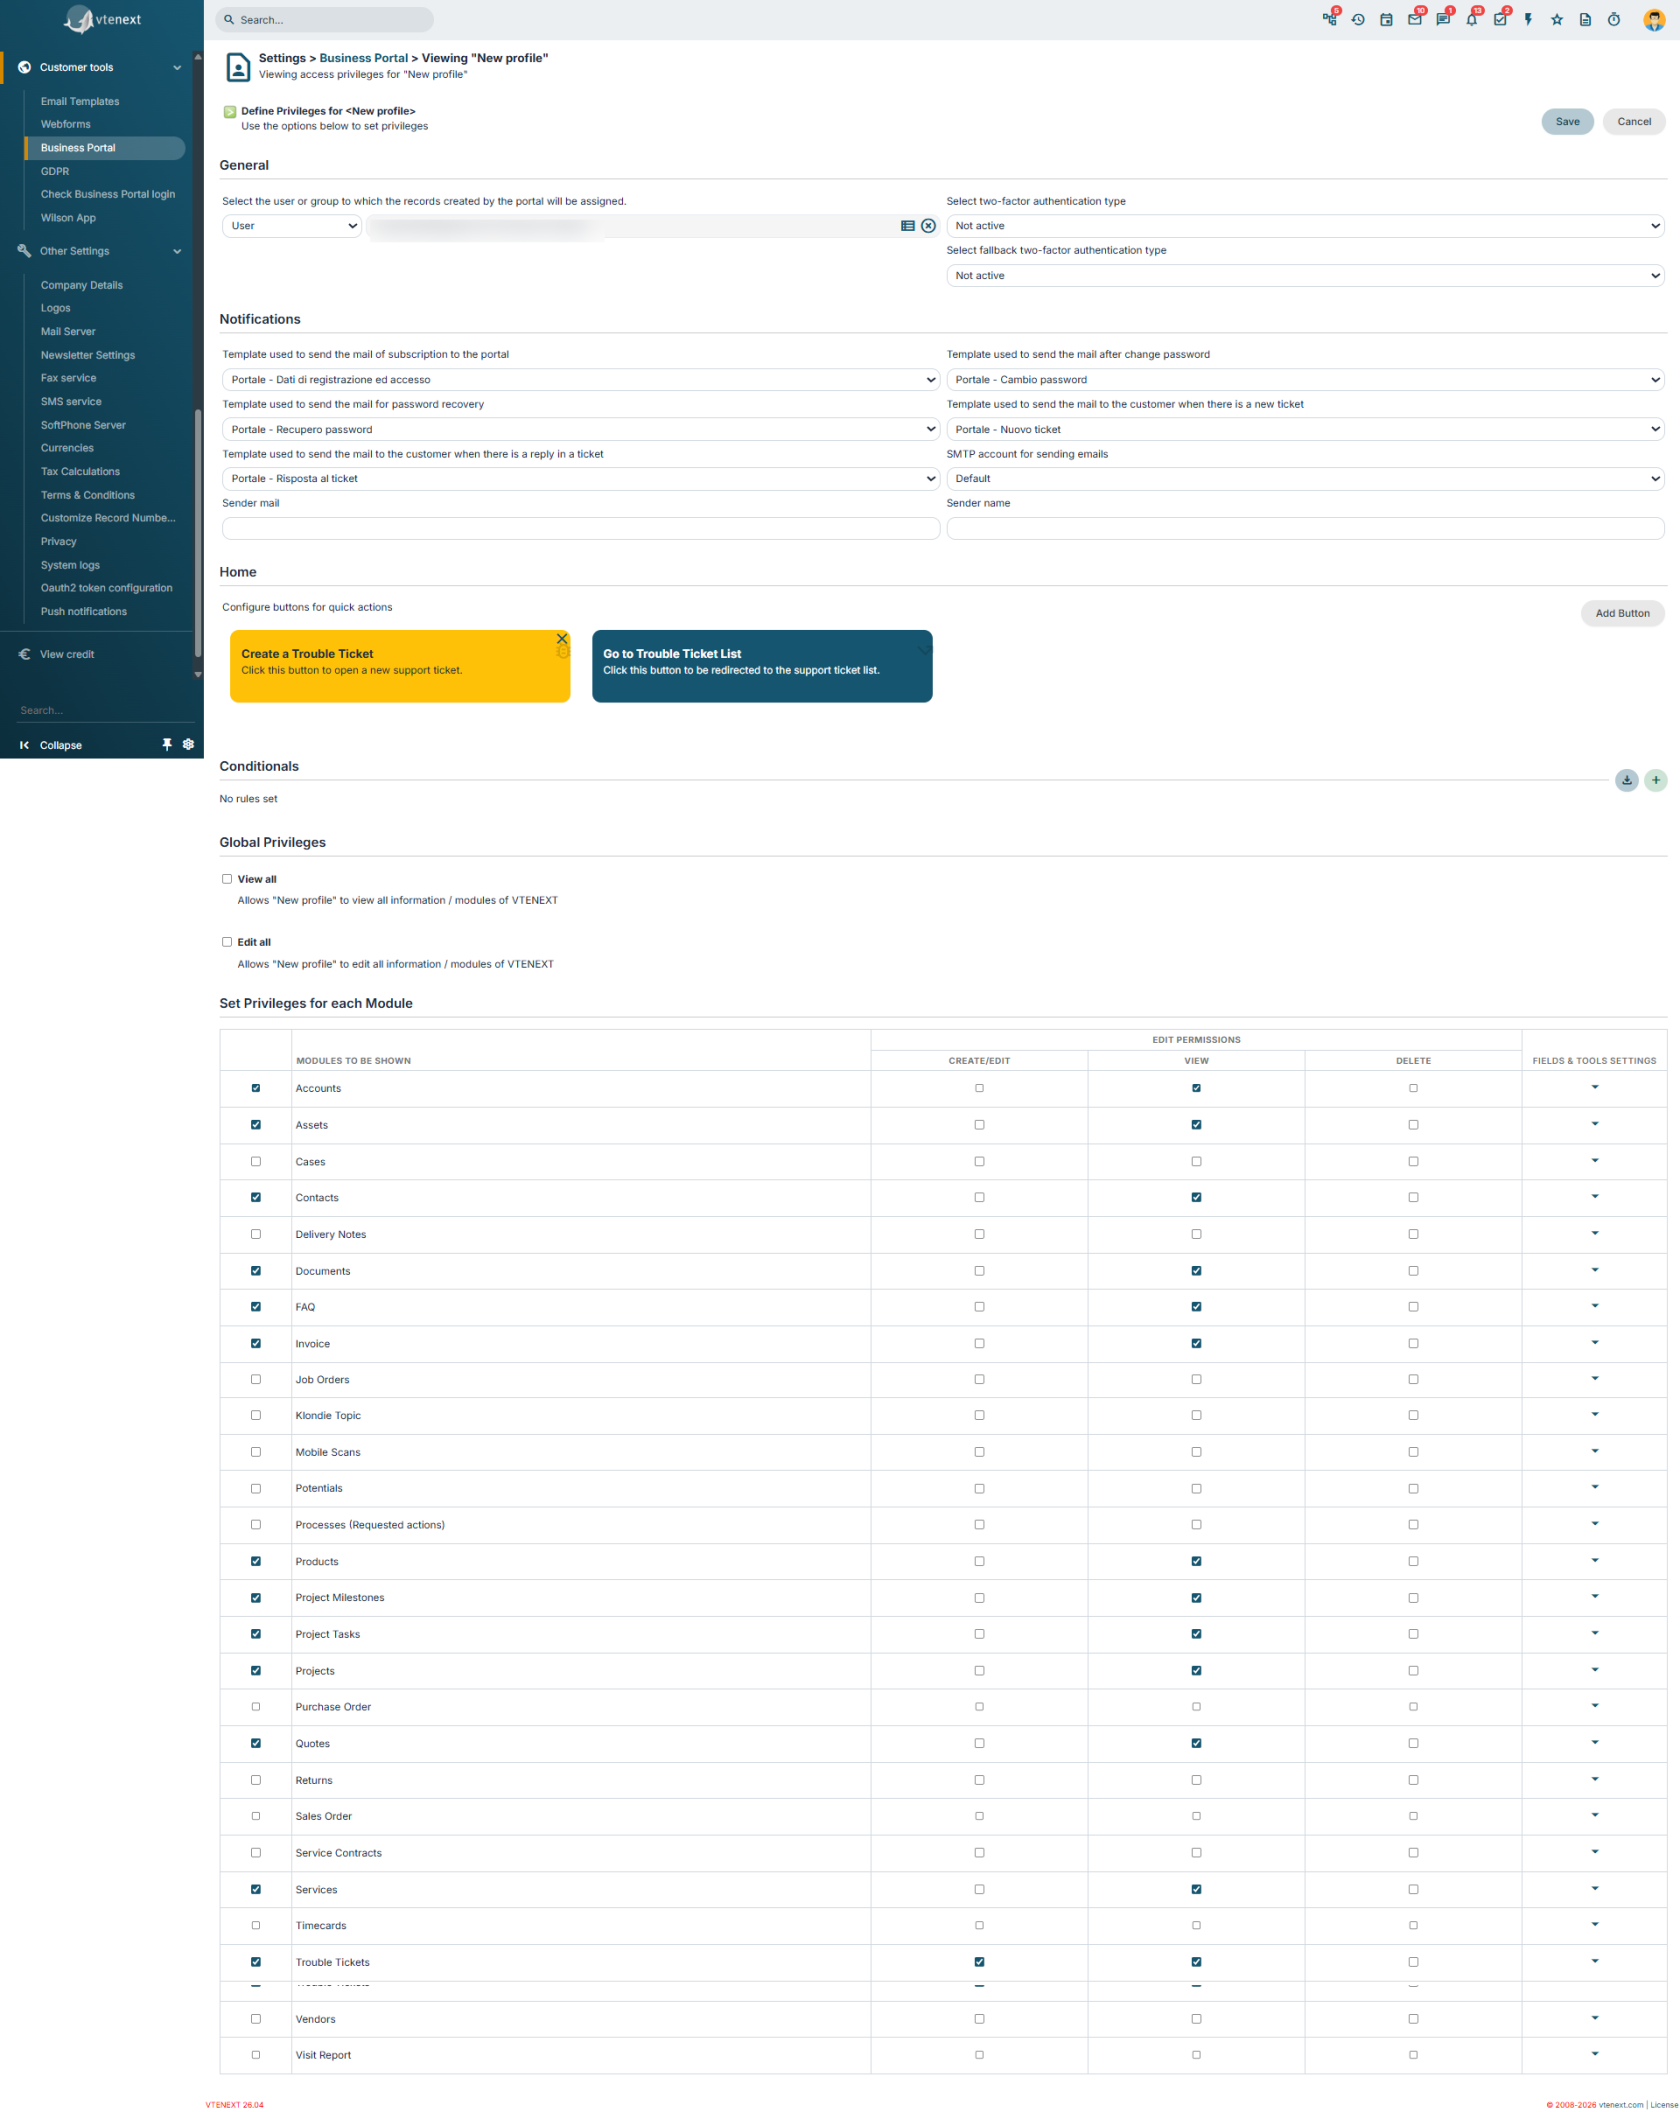
Task: Open Company Details in sidebar
Action: pos(82,286)
